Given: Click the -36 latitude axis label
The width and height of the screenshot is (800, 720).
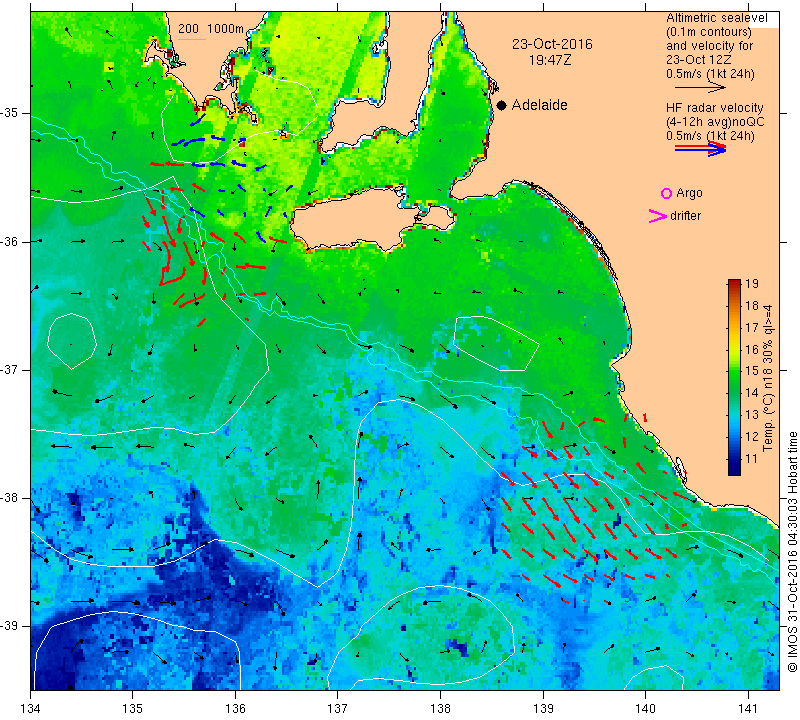Looking at the screenshot, I should [x=11, y=241].
